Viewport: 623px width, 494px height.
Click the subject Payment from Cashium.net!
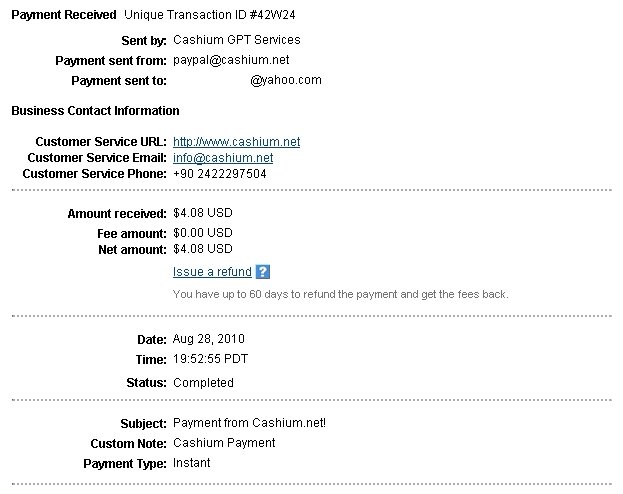pos(250,423)
